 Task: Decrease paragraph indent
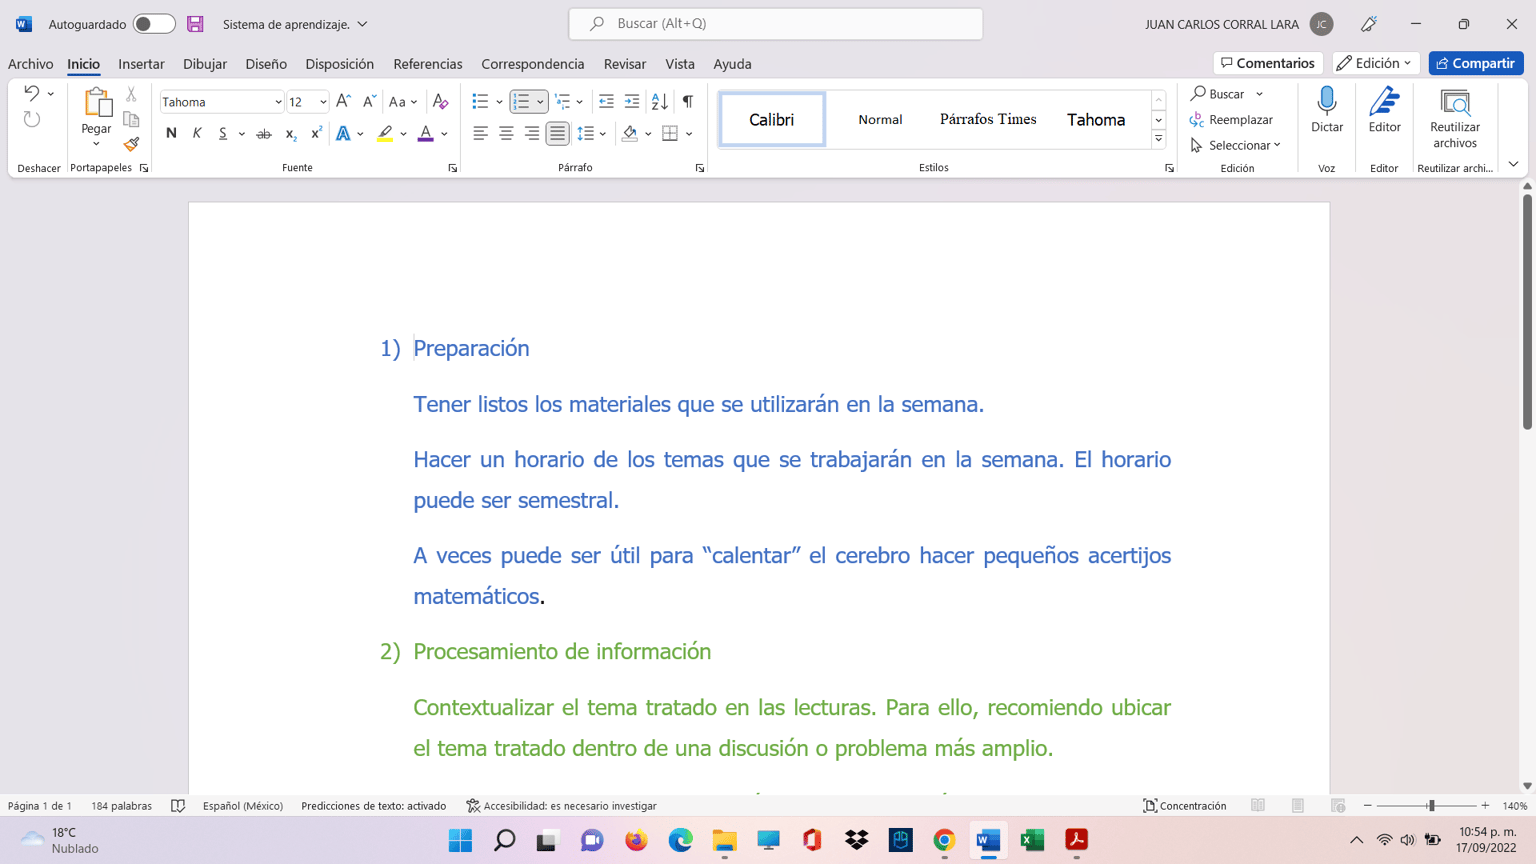[606, 101]
